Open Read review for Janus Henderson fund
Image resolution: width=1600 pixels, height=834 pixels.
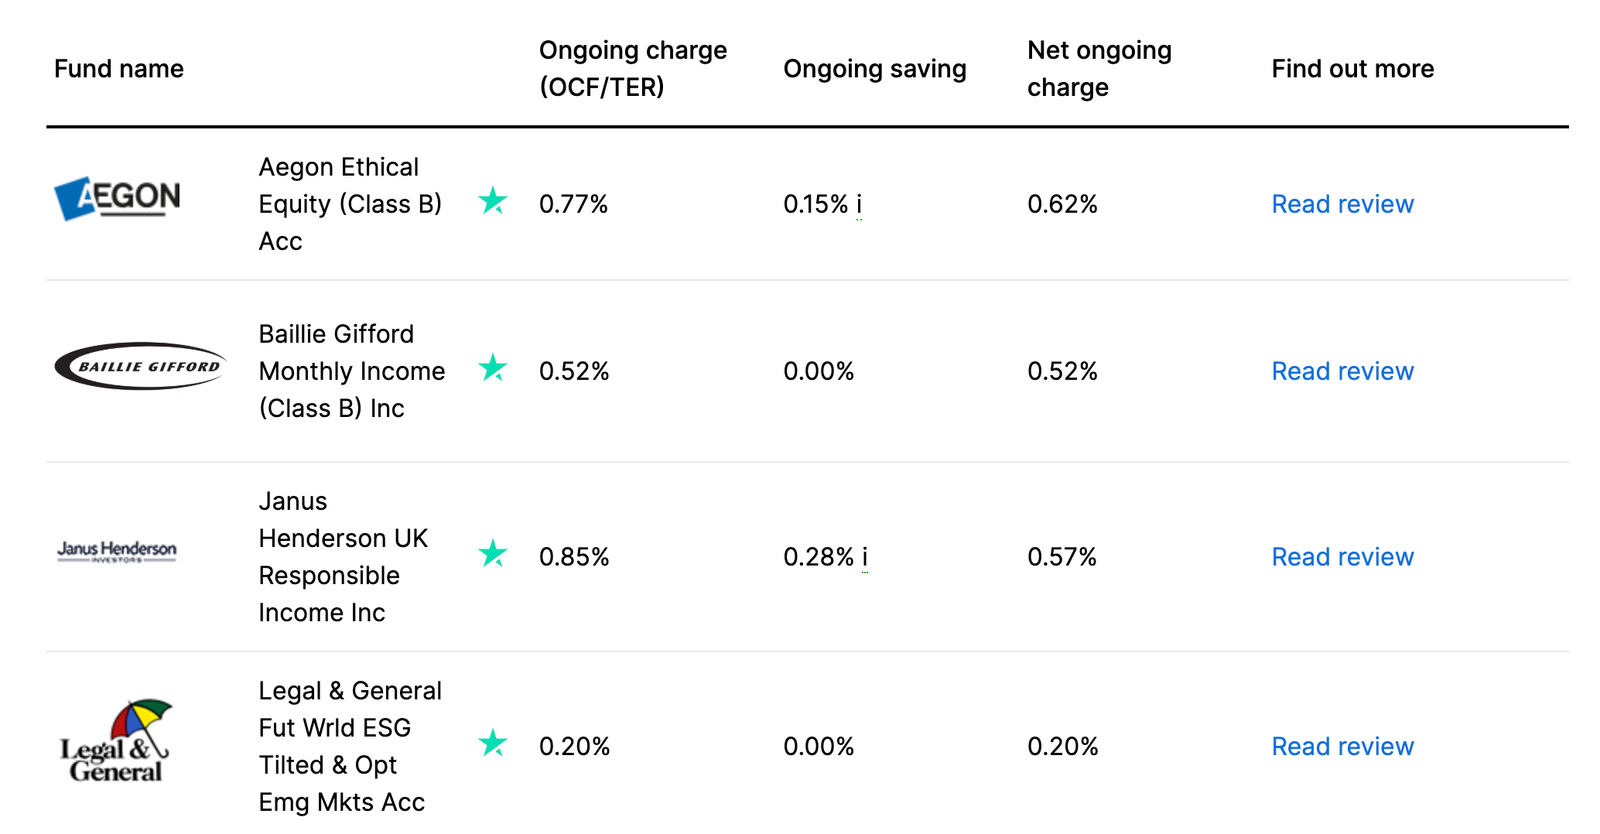click(x=1342, y=557)
